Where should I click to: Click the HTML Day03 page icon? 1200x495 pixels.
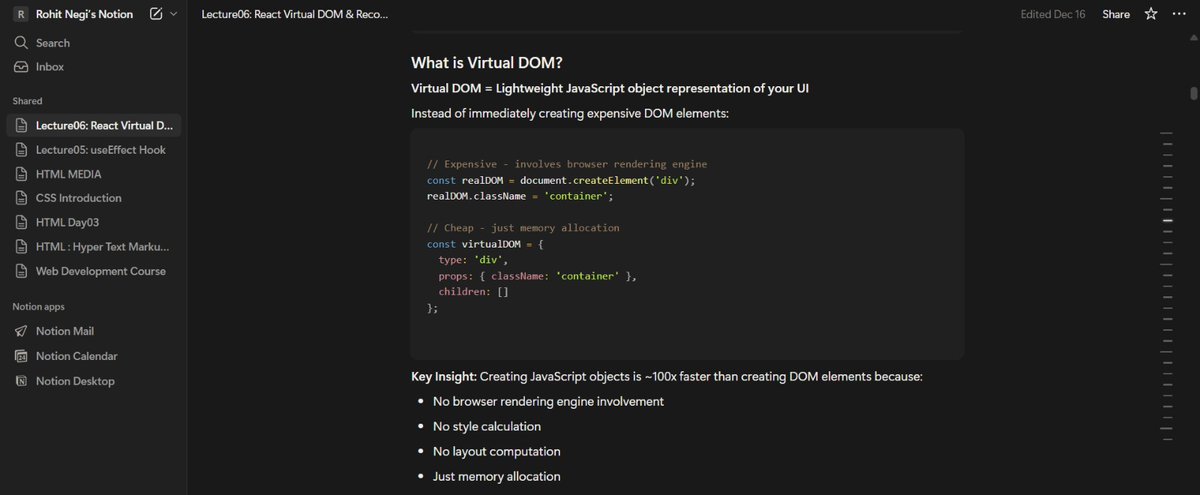[22, 222]
